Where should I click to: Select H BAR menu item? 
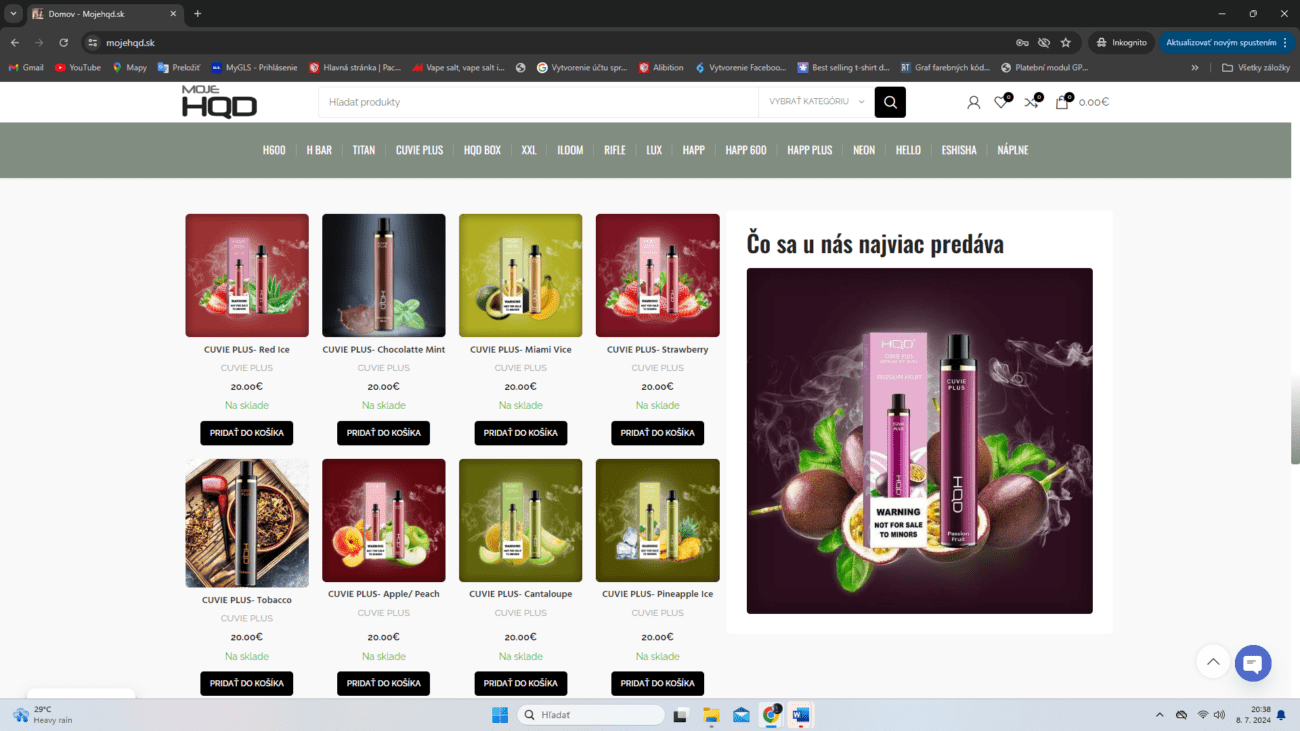click(x=319, y=150)
